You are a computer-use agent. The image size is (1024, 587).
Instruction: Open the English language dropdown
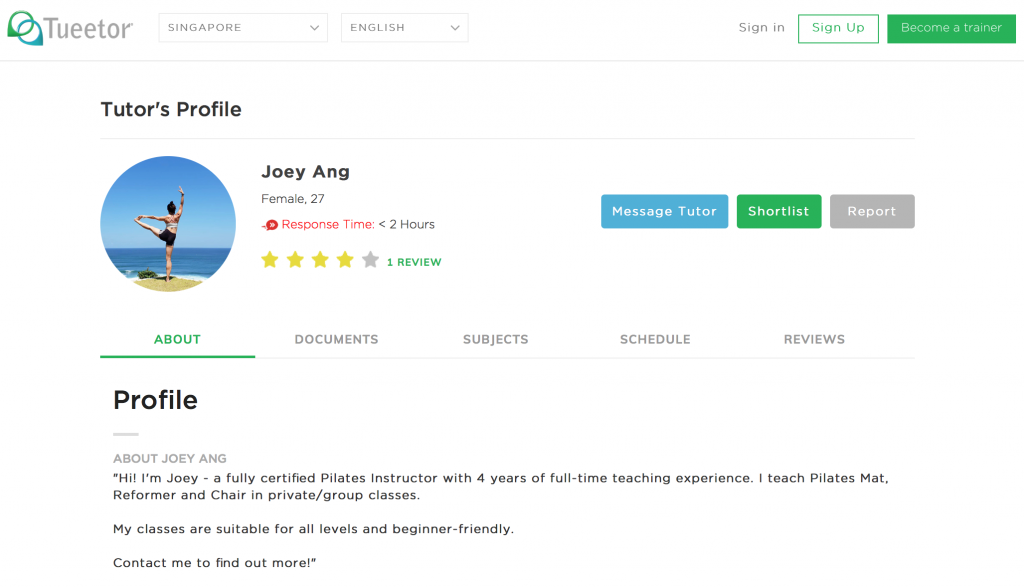[x=404, y=27]
